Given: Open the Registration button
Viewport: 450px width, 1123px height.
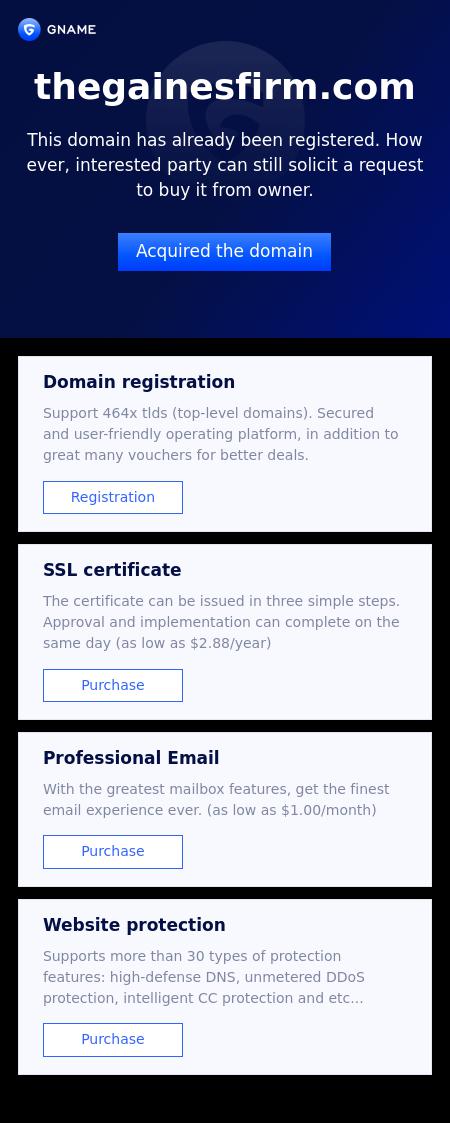Looking at the screenshot, I should [x=112, y=497].
